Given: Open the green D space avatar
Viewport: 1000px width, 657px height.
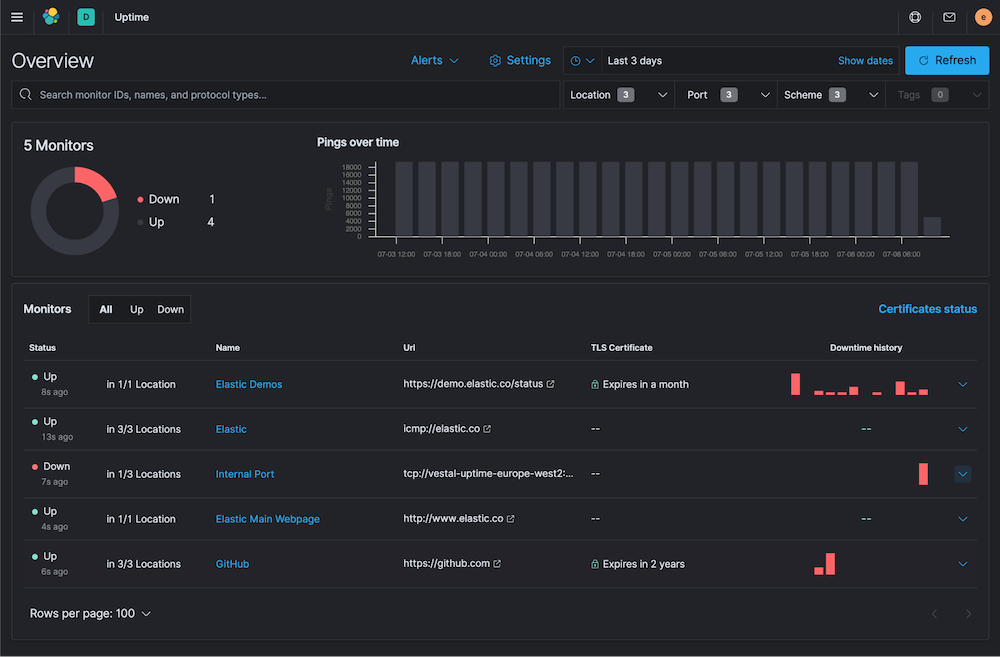Looking at the screenshot, I should pyautogui.click(x=86, y=17).
